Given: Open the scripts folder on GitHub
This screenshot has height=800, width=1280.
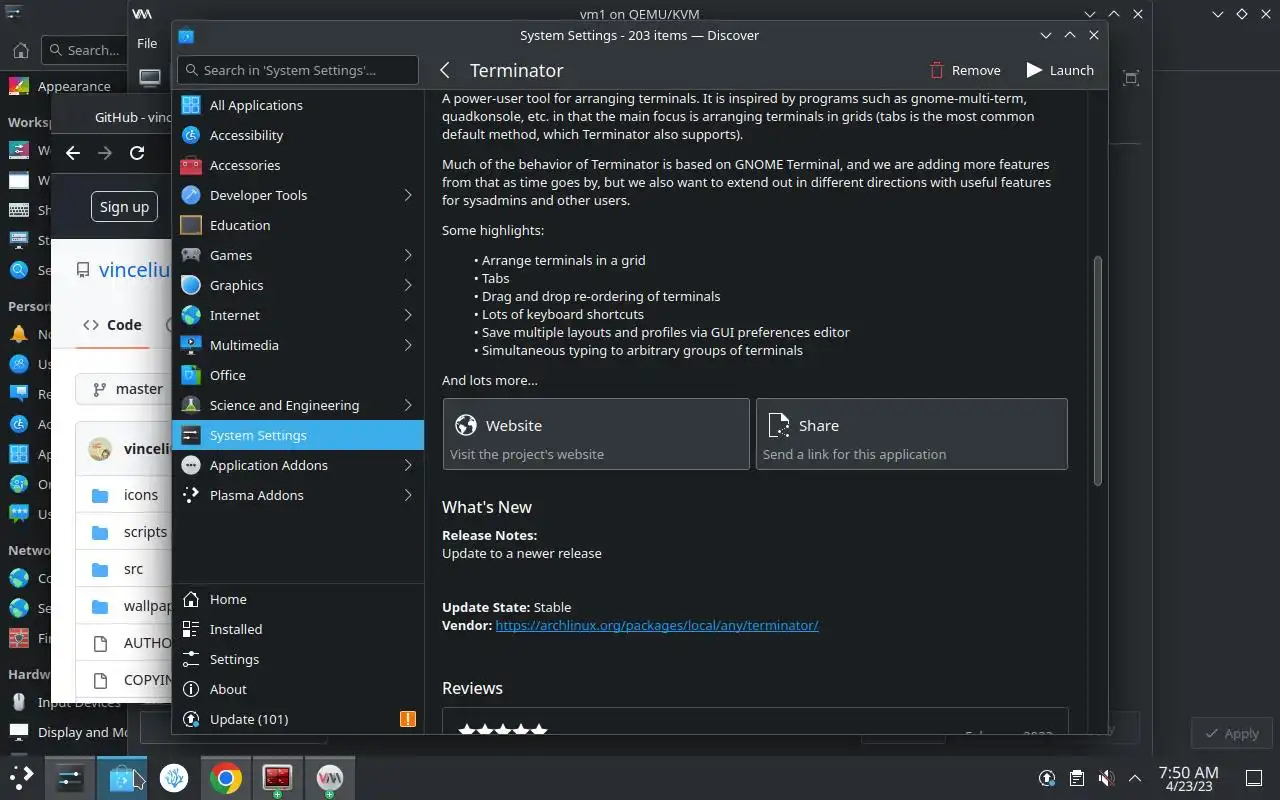Looking at the screenshot, I should coord(145,532).
